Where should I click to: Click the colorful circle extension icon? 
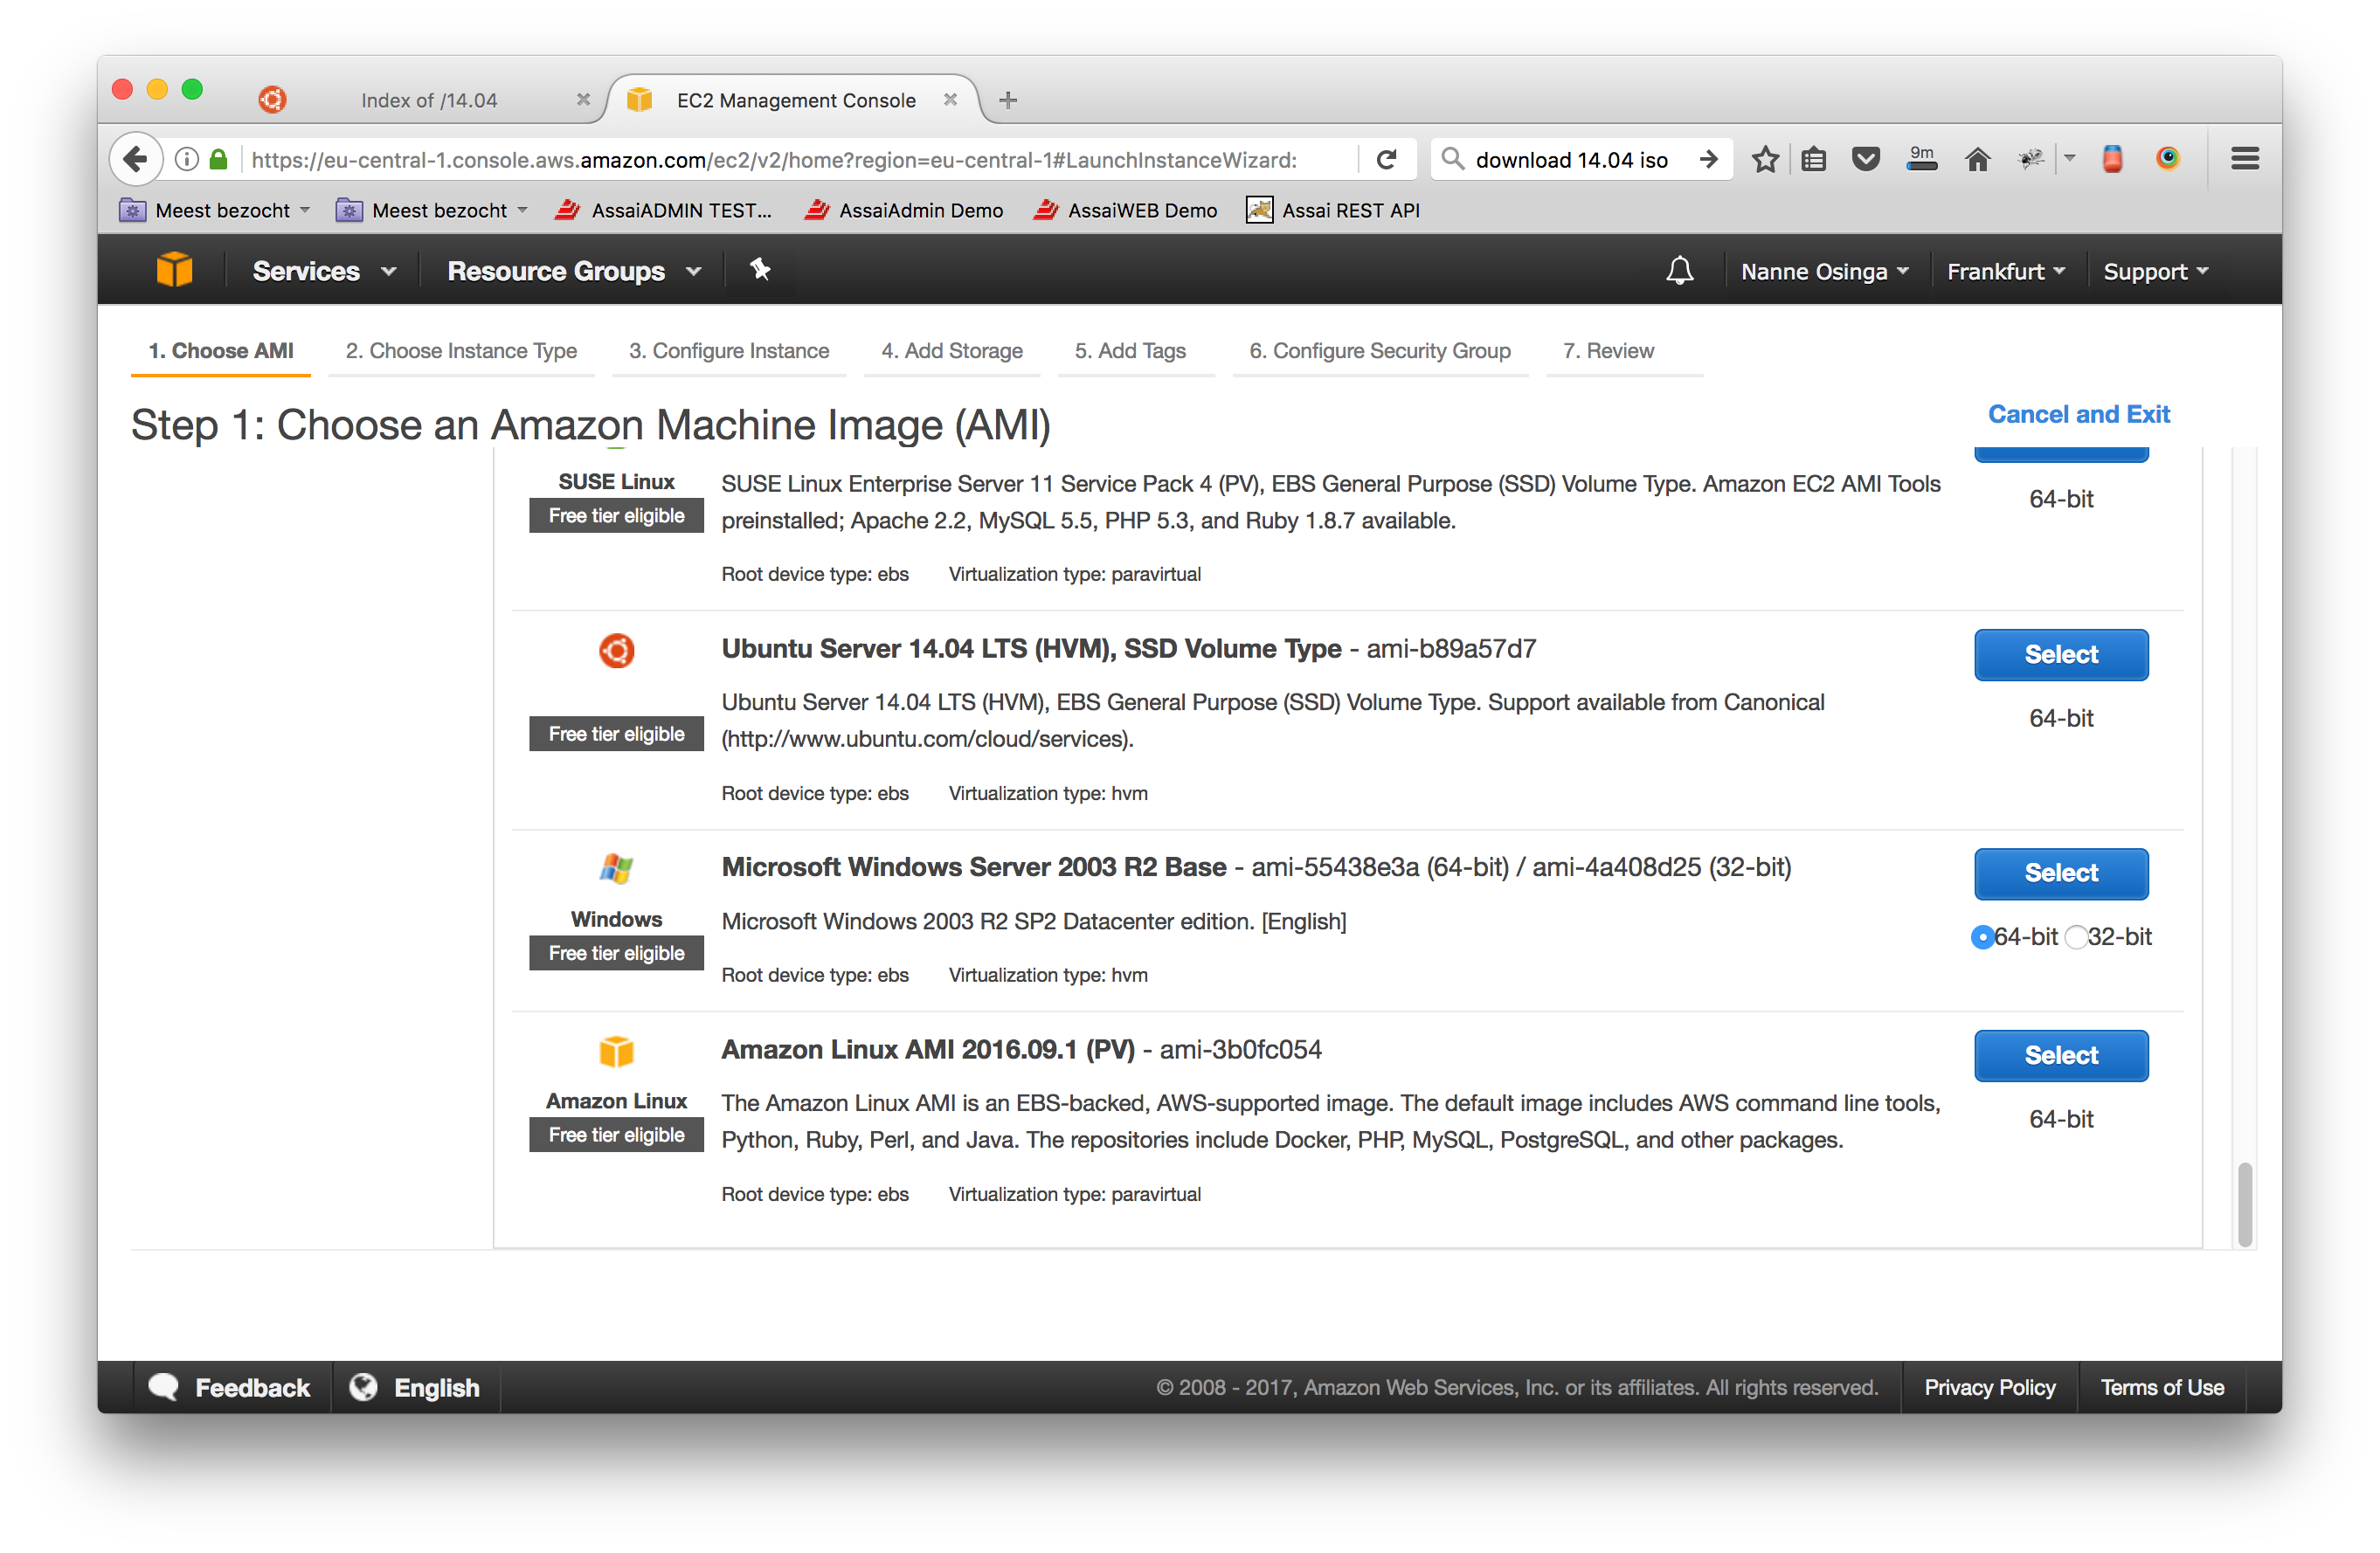point(2168,158)
